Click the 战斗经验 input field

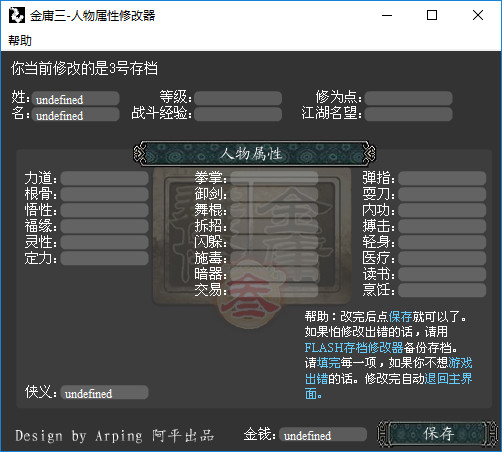[x=238, y=115]
